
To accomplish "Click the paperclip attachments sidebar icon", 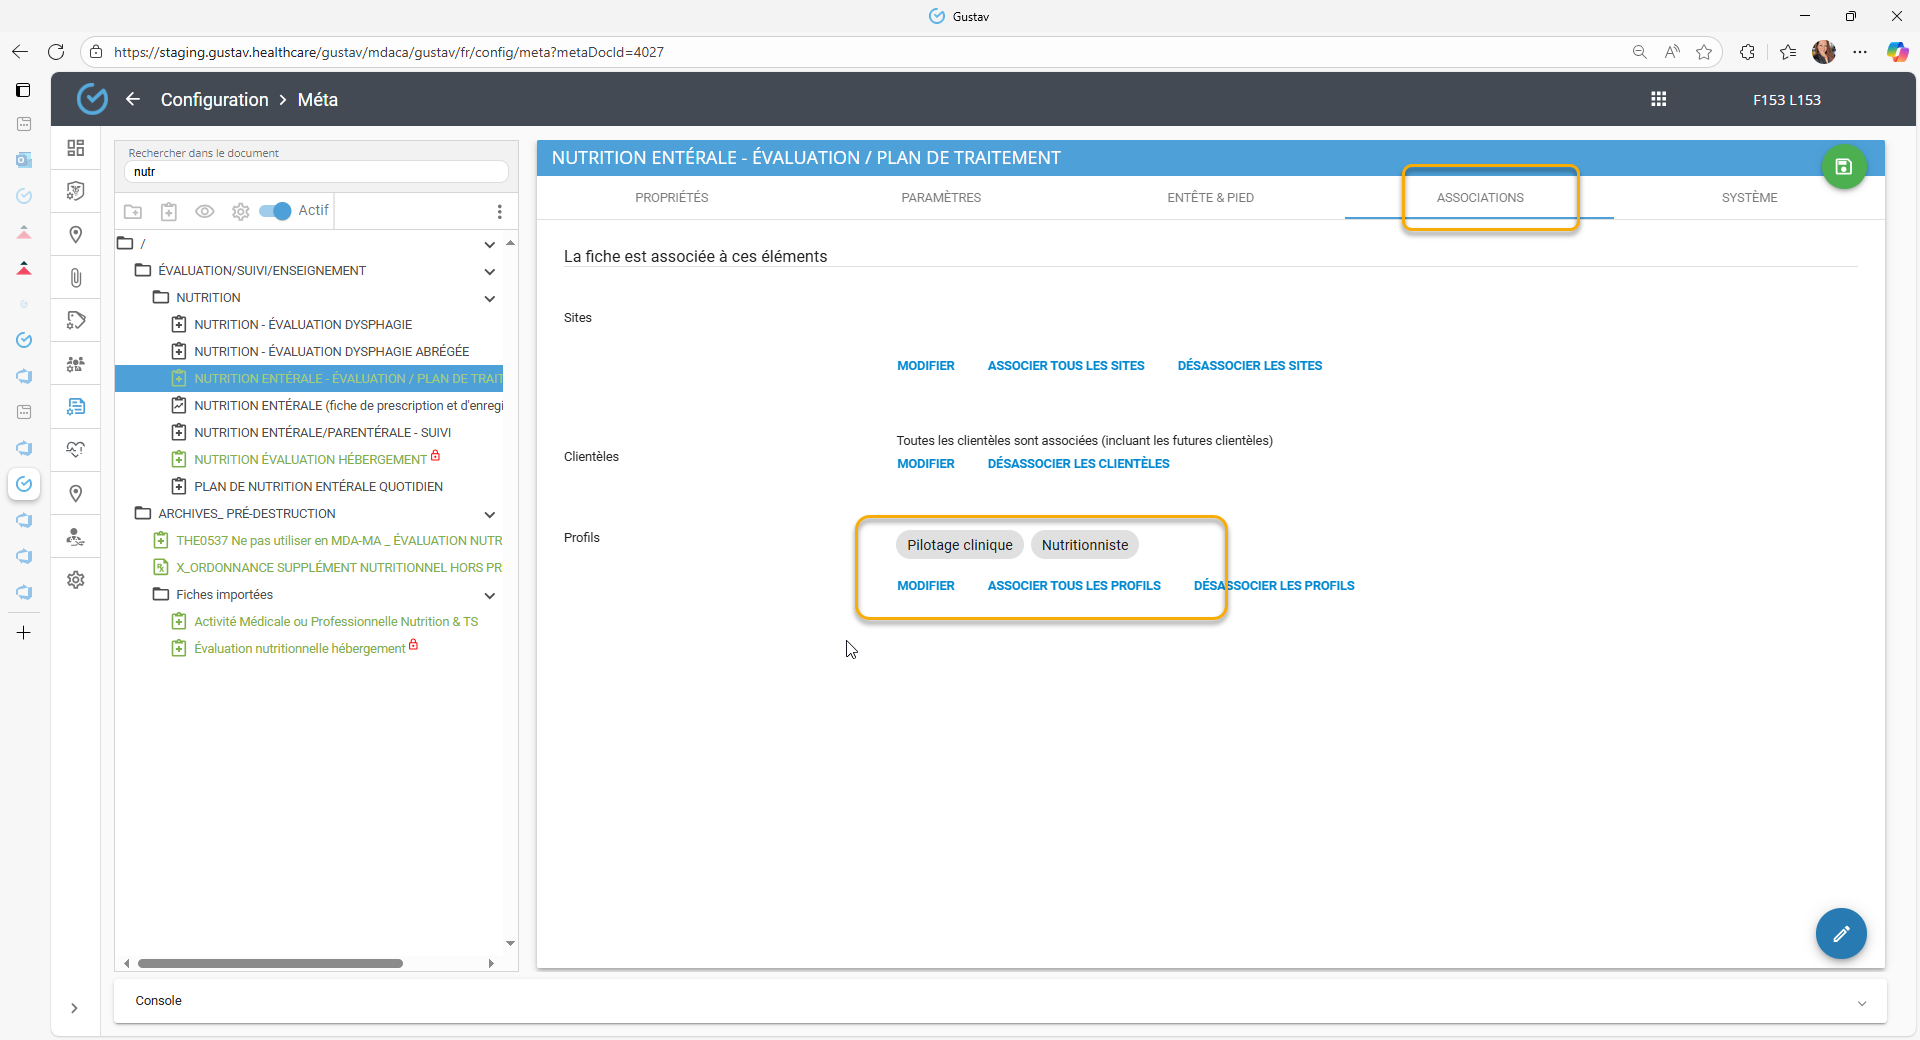I will [x=76, y=278].
